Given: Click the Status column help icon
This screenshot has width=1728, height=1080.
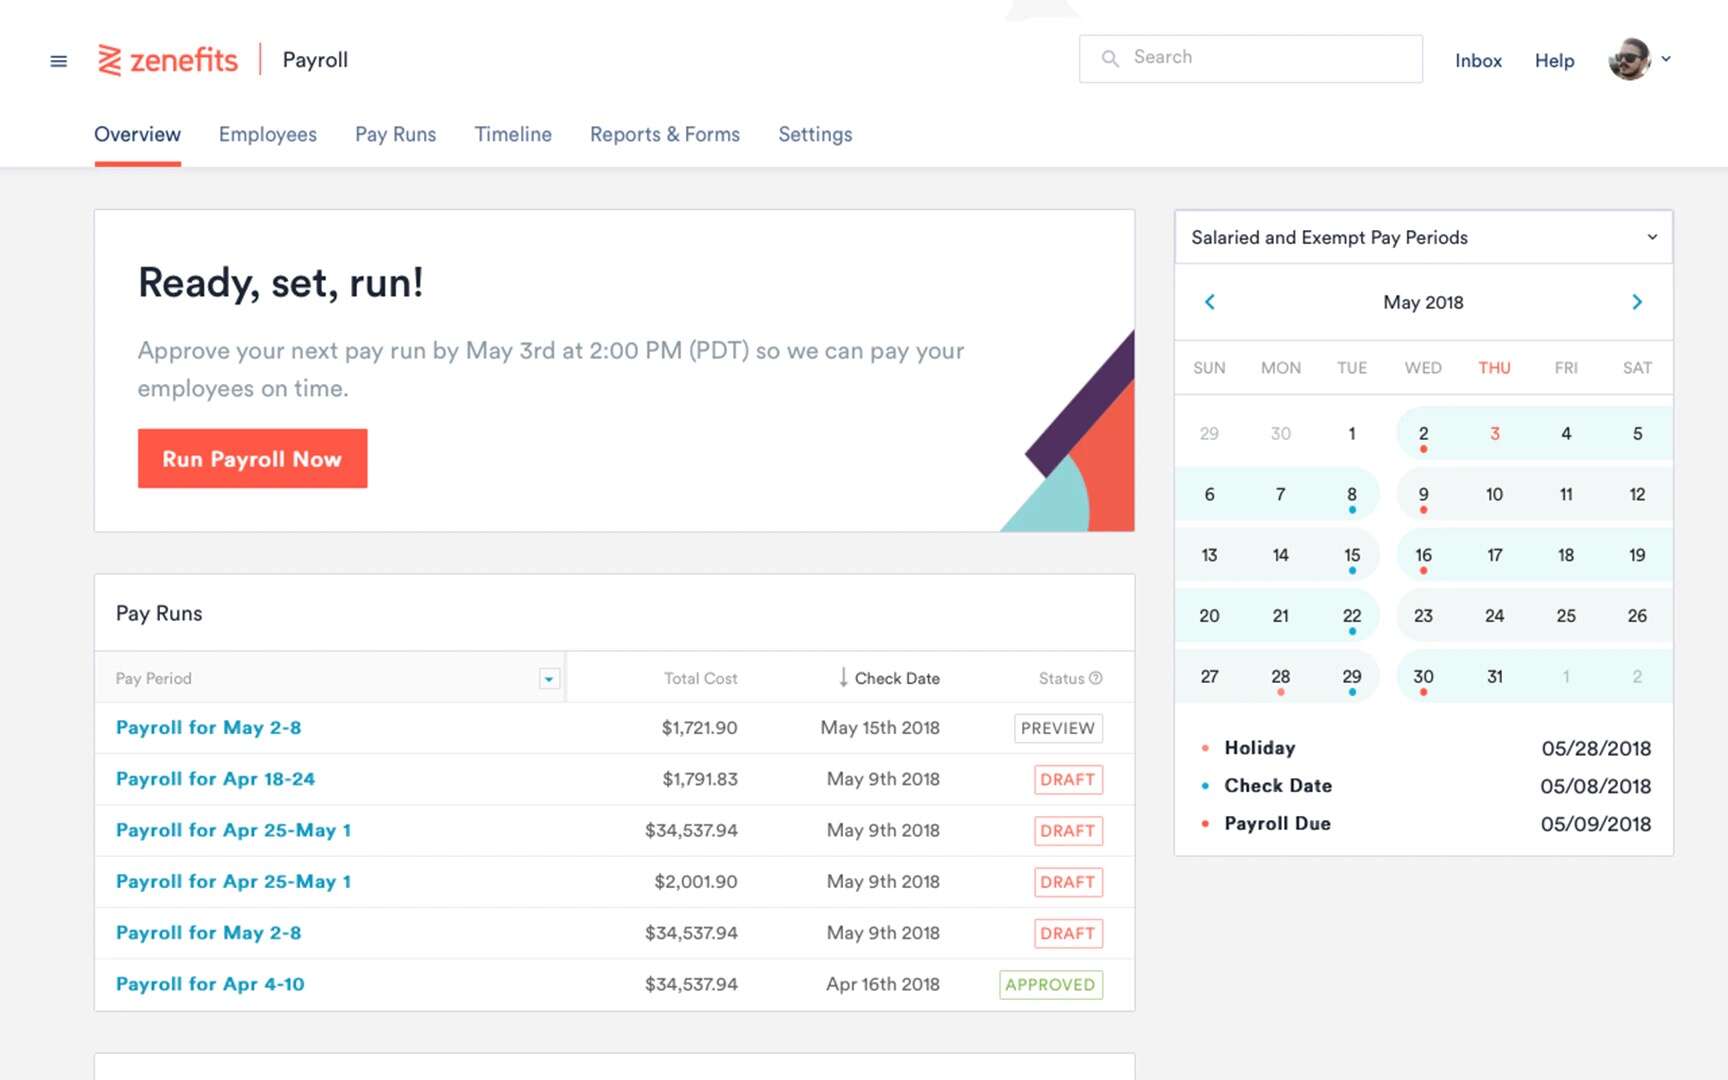Looking at the screenshot, I should pos(1095,677).
